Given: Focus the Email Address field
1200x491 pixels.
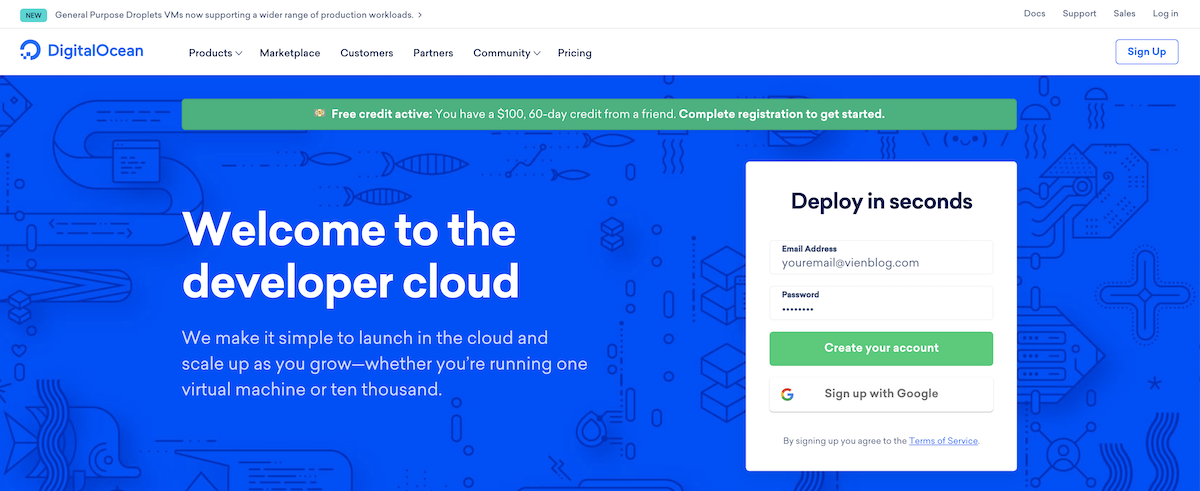Looking at the screenshot, I should pos(881,257).
